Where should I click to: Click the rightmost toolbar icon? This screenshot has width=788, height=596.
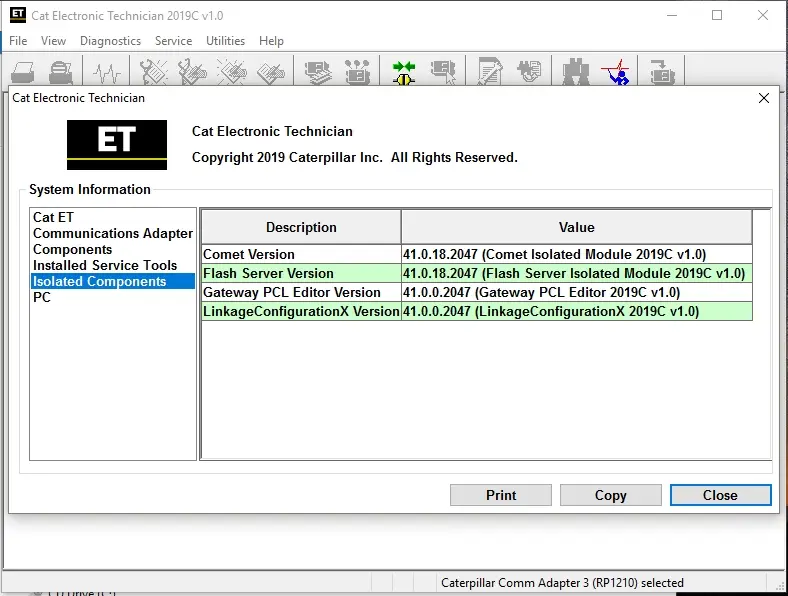661,72
